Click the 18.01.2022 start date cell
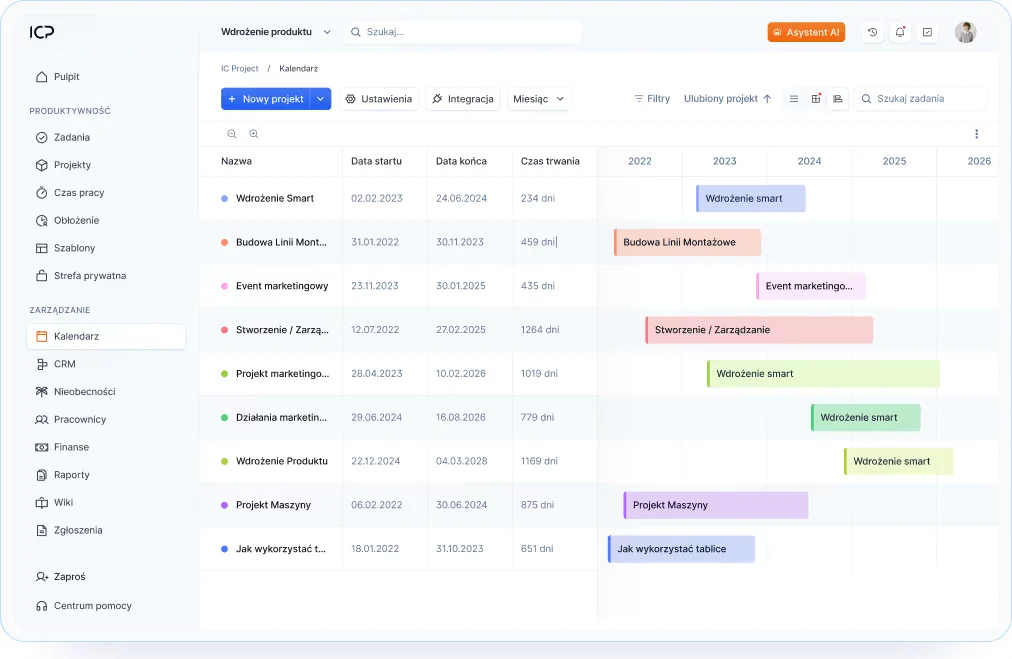 click(375, 549)
